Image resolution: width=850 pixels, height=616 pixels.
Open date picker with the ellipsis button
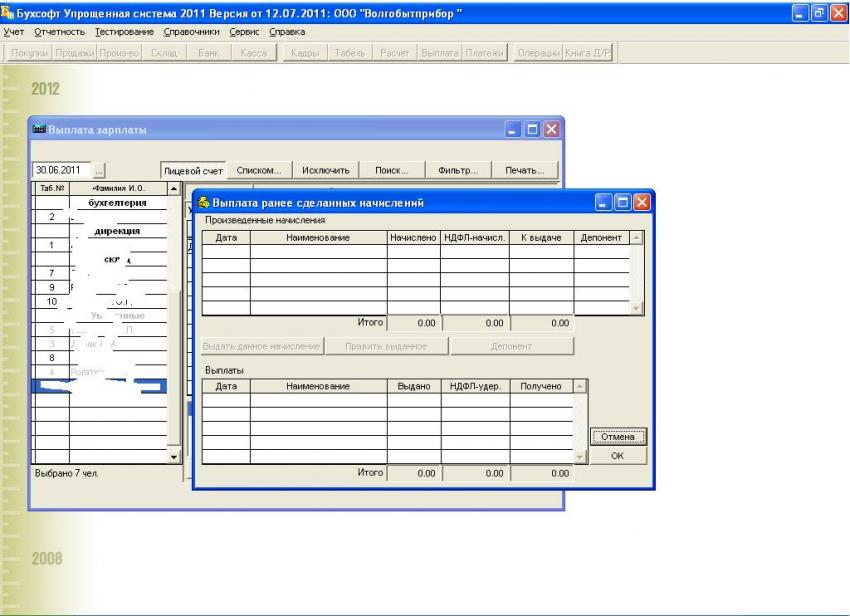click(99, 170)
